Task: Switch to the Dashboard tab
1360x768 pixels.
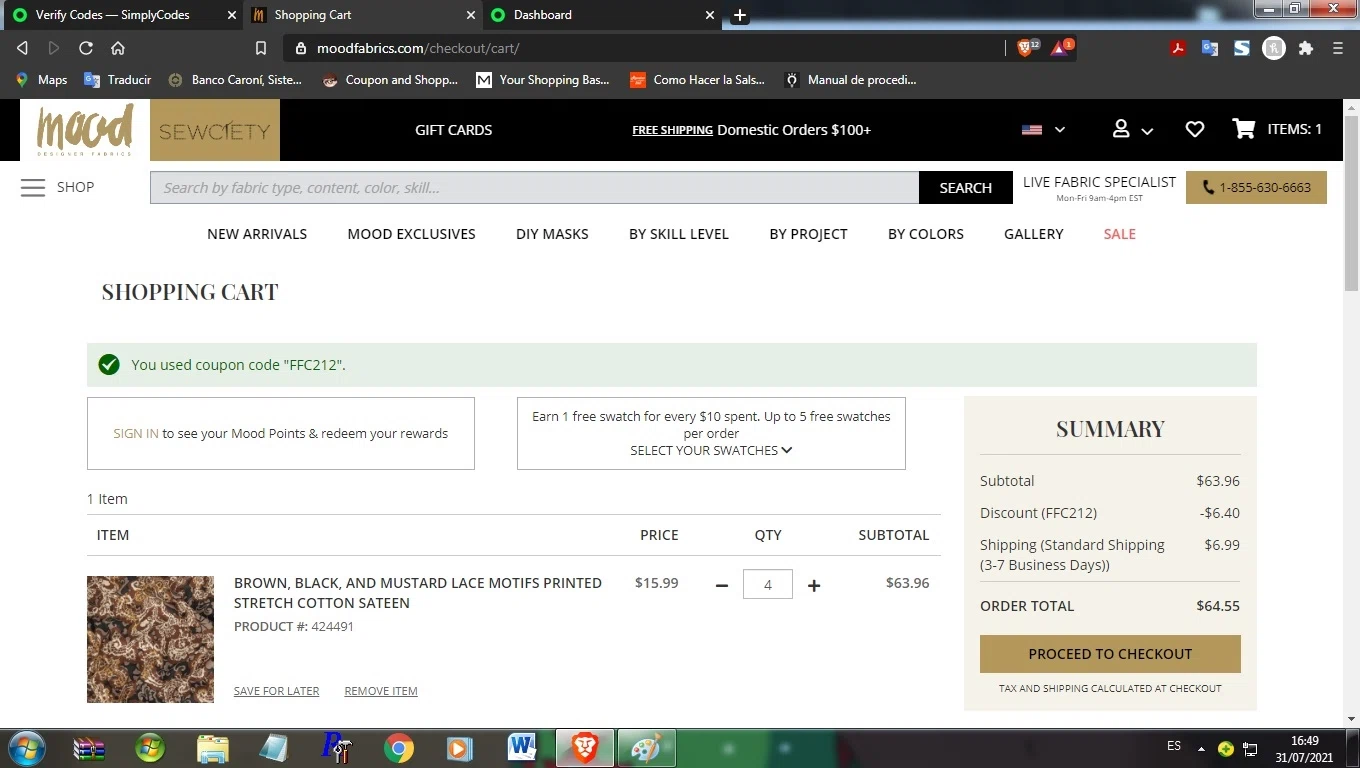Action: coord(603,15)
